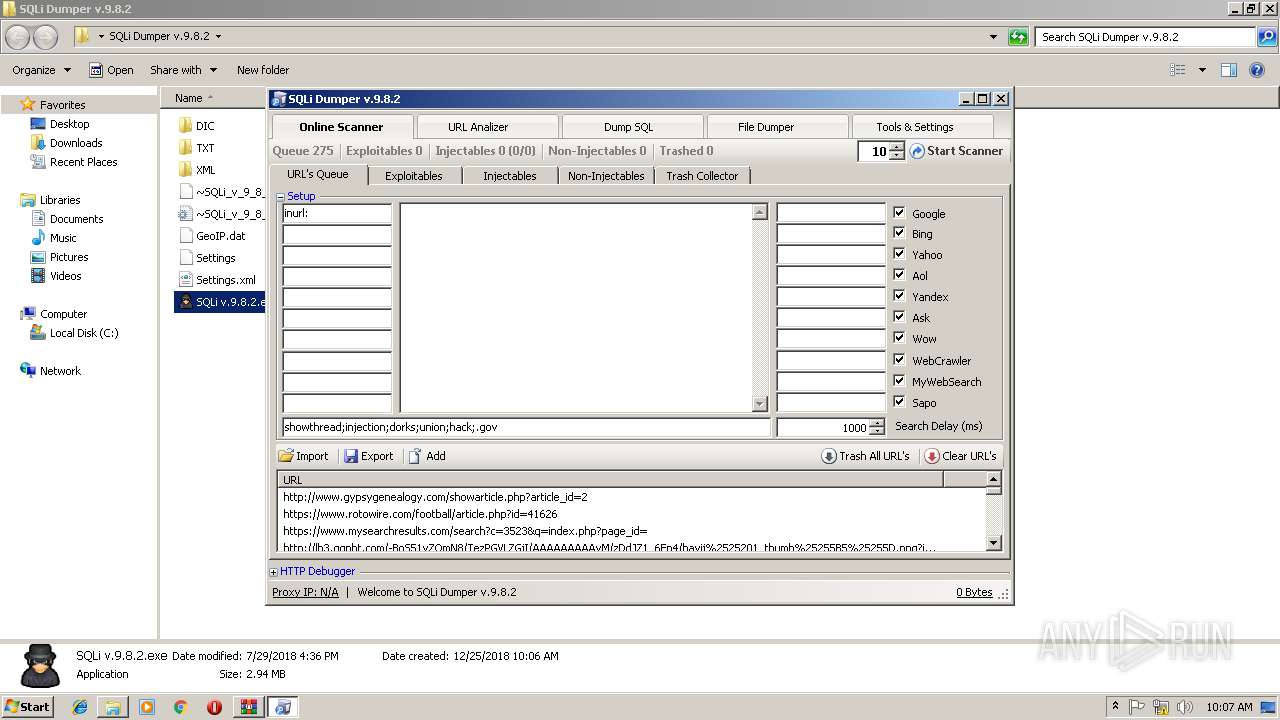The height and width of the screenshot is (720, 1280).
Task: Click the Explorer refresh icon
Action: point(1018,37)
